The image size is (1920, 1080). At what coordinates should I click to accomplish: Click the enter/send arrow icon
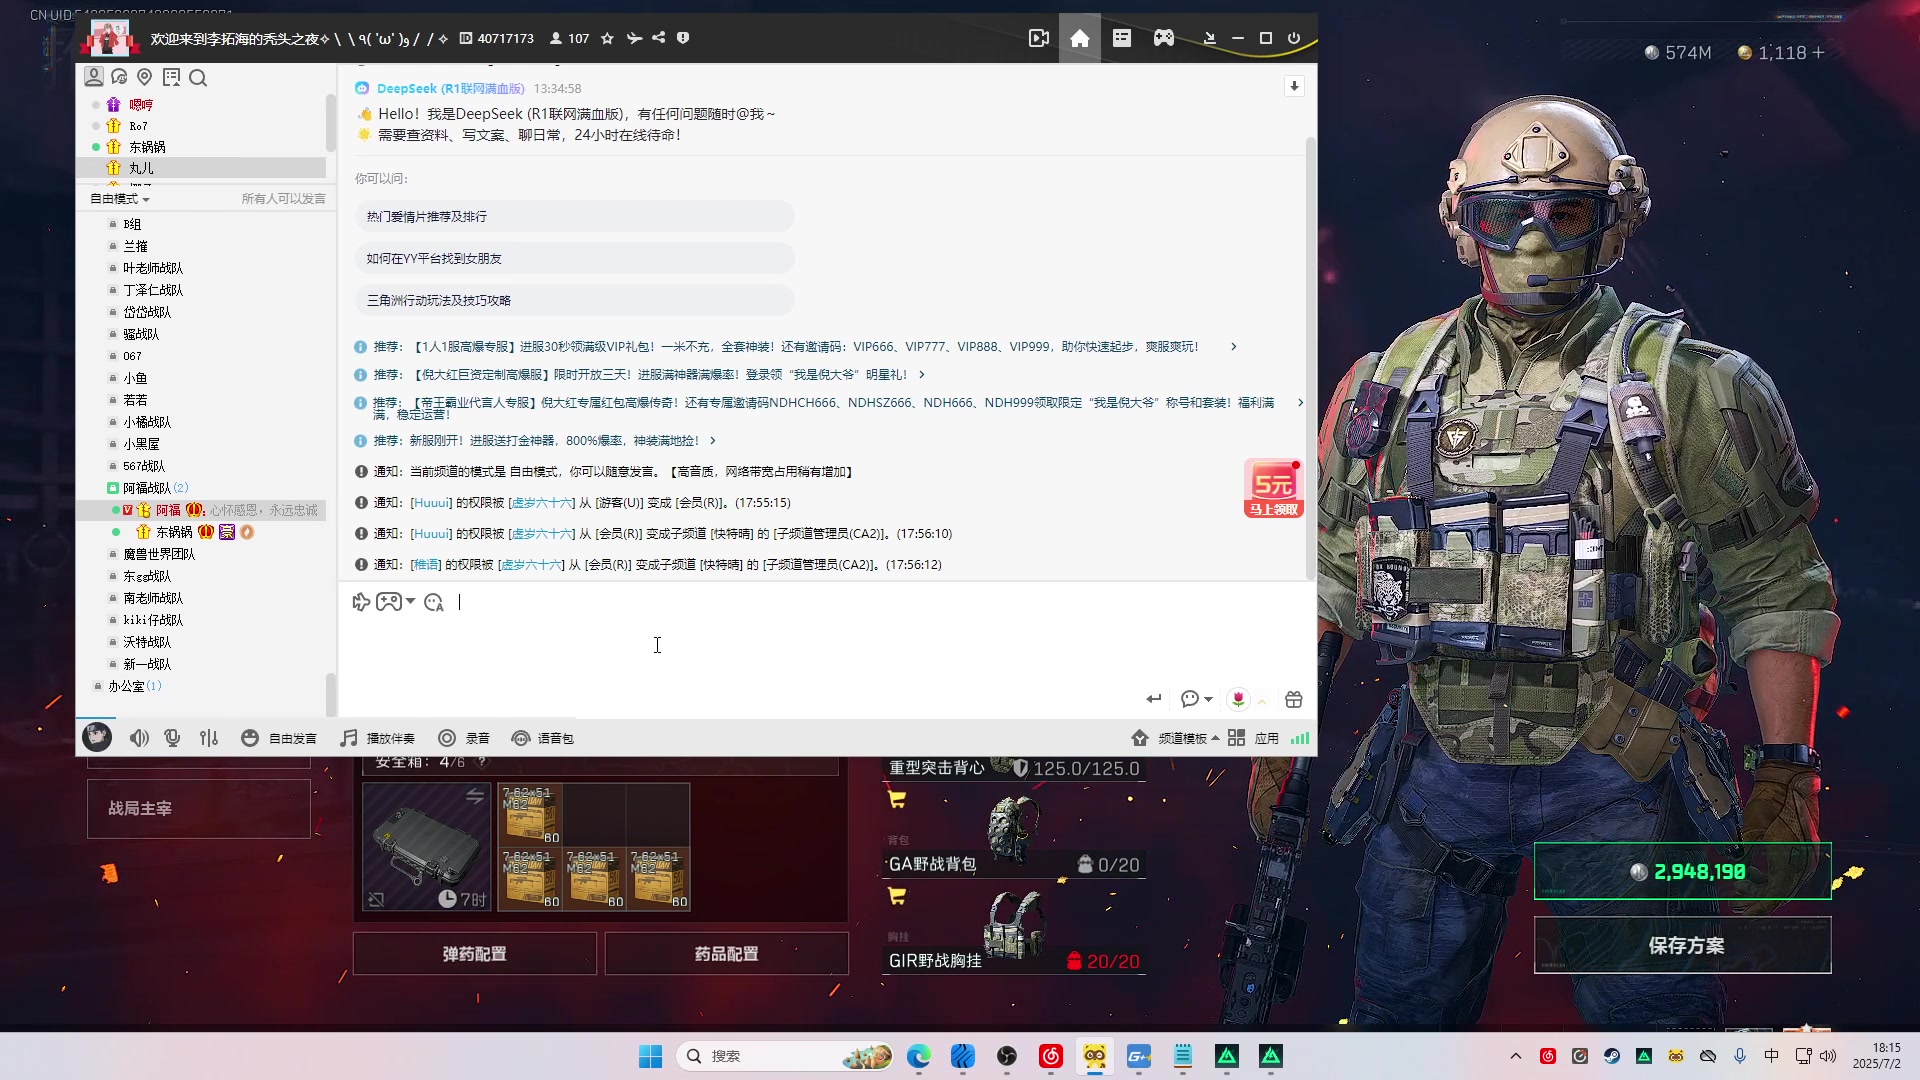(1154, 699)
